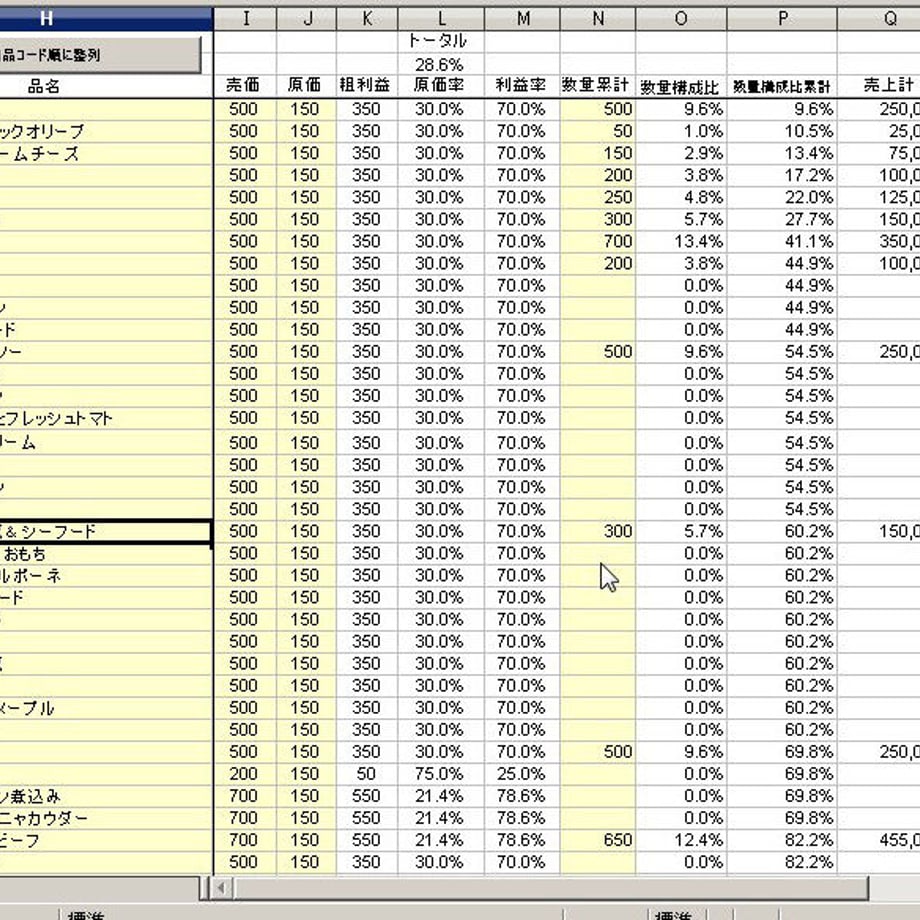Screen dimensions: 920x920
Task: Click the sales total cell starting 455,0
Action: coord(879,840)
